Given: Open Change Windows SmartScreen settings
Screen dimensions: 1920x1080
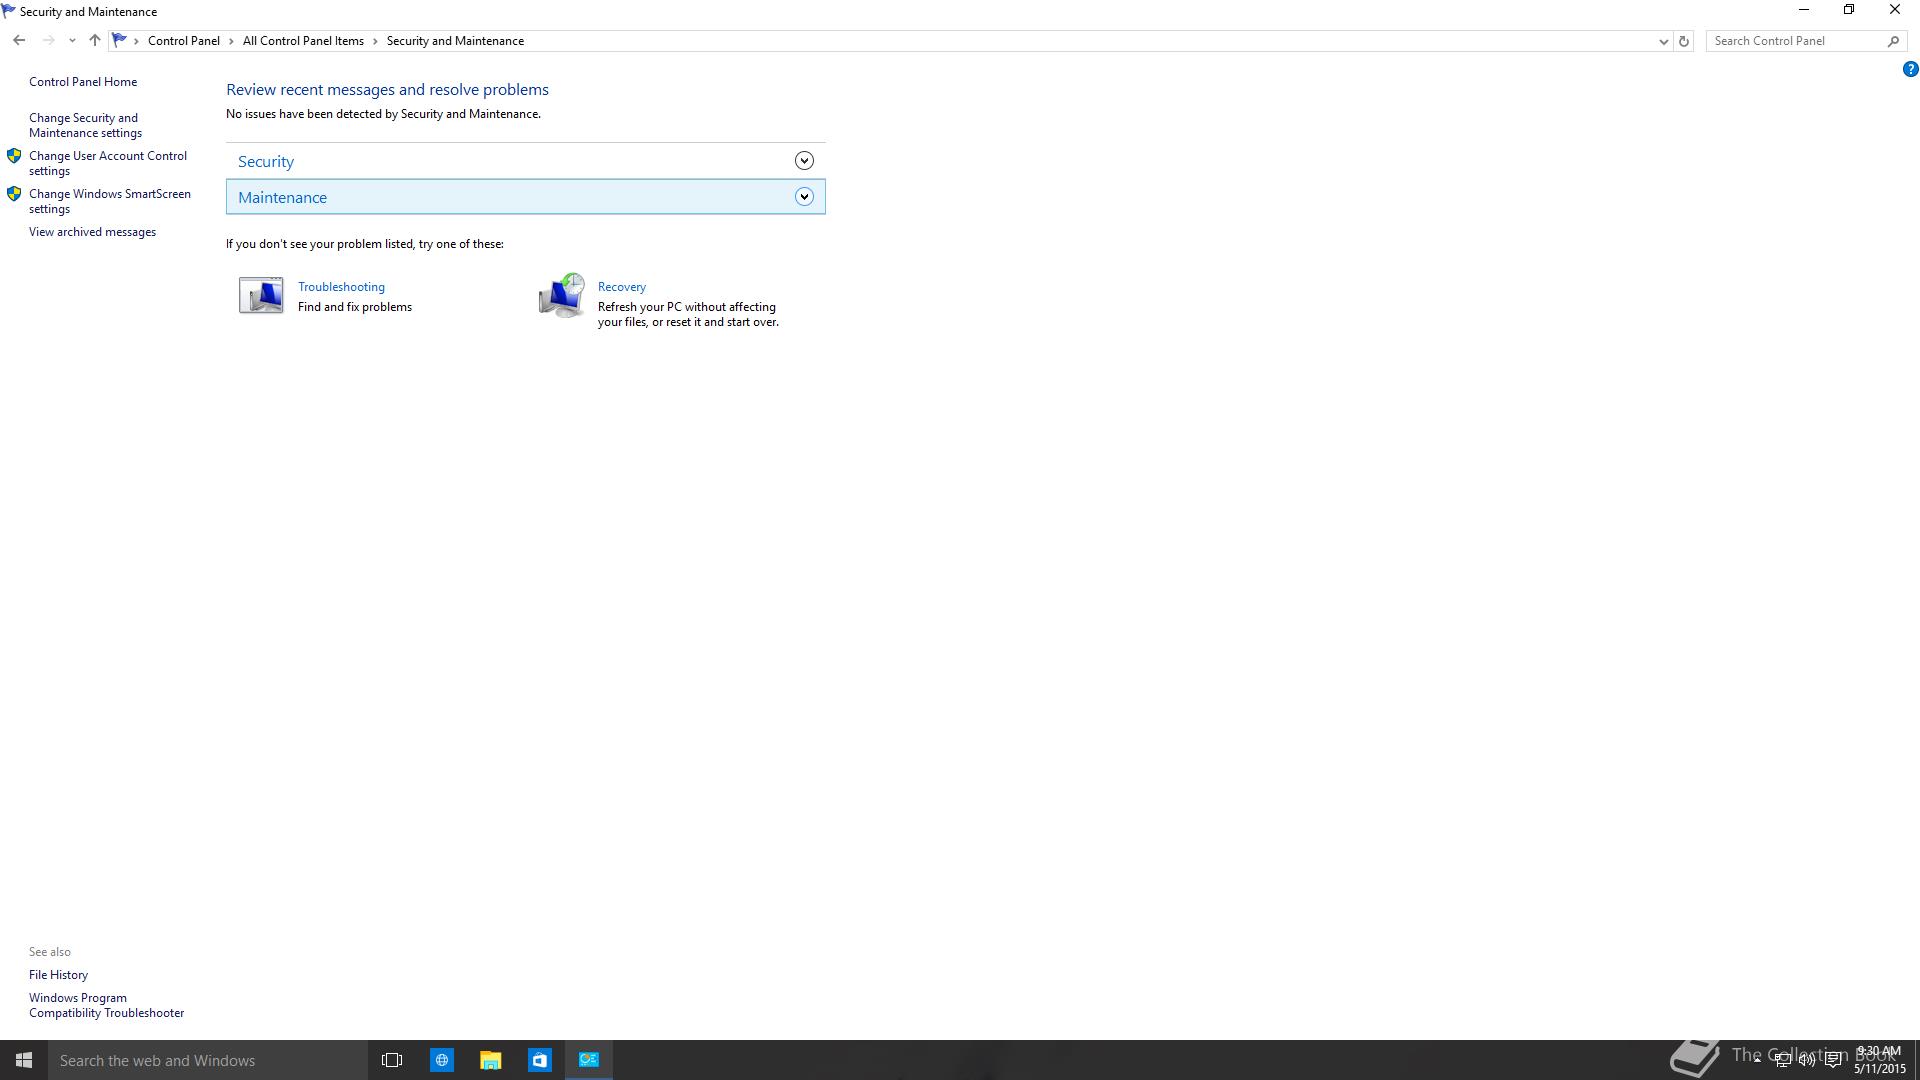Looking at the screenshot, I should 110,201.
